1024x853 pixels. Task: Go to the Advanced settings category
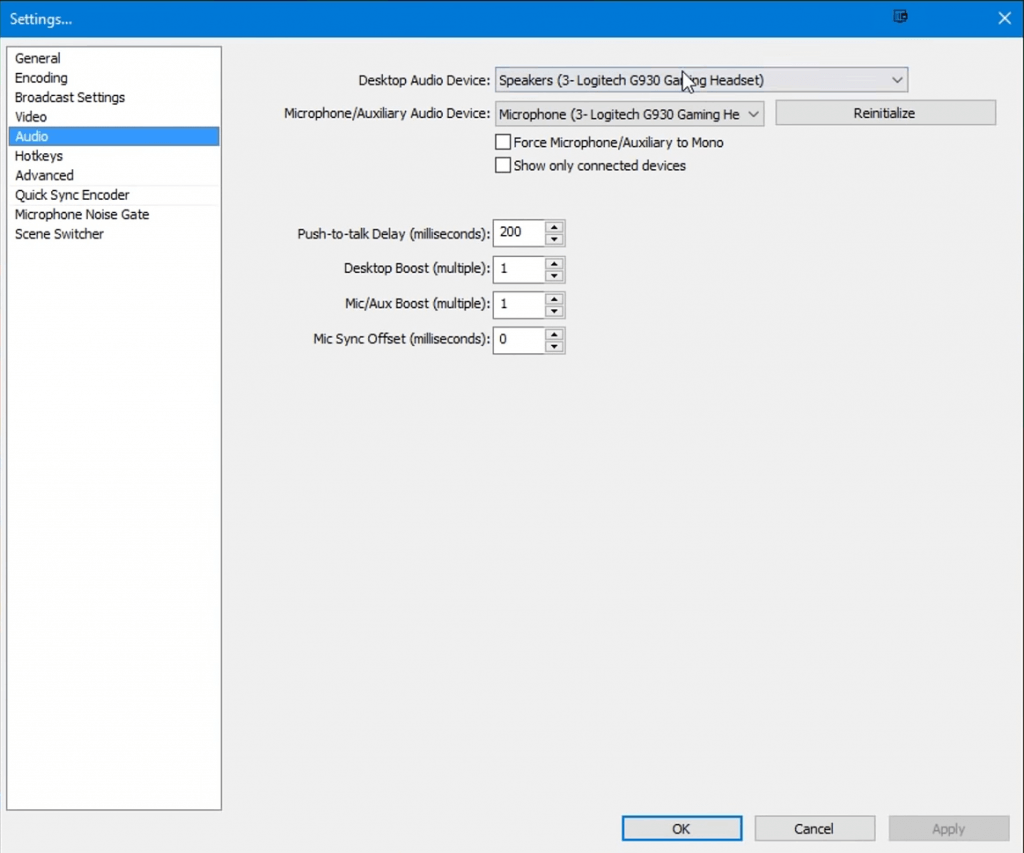114,176
